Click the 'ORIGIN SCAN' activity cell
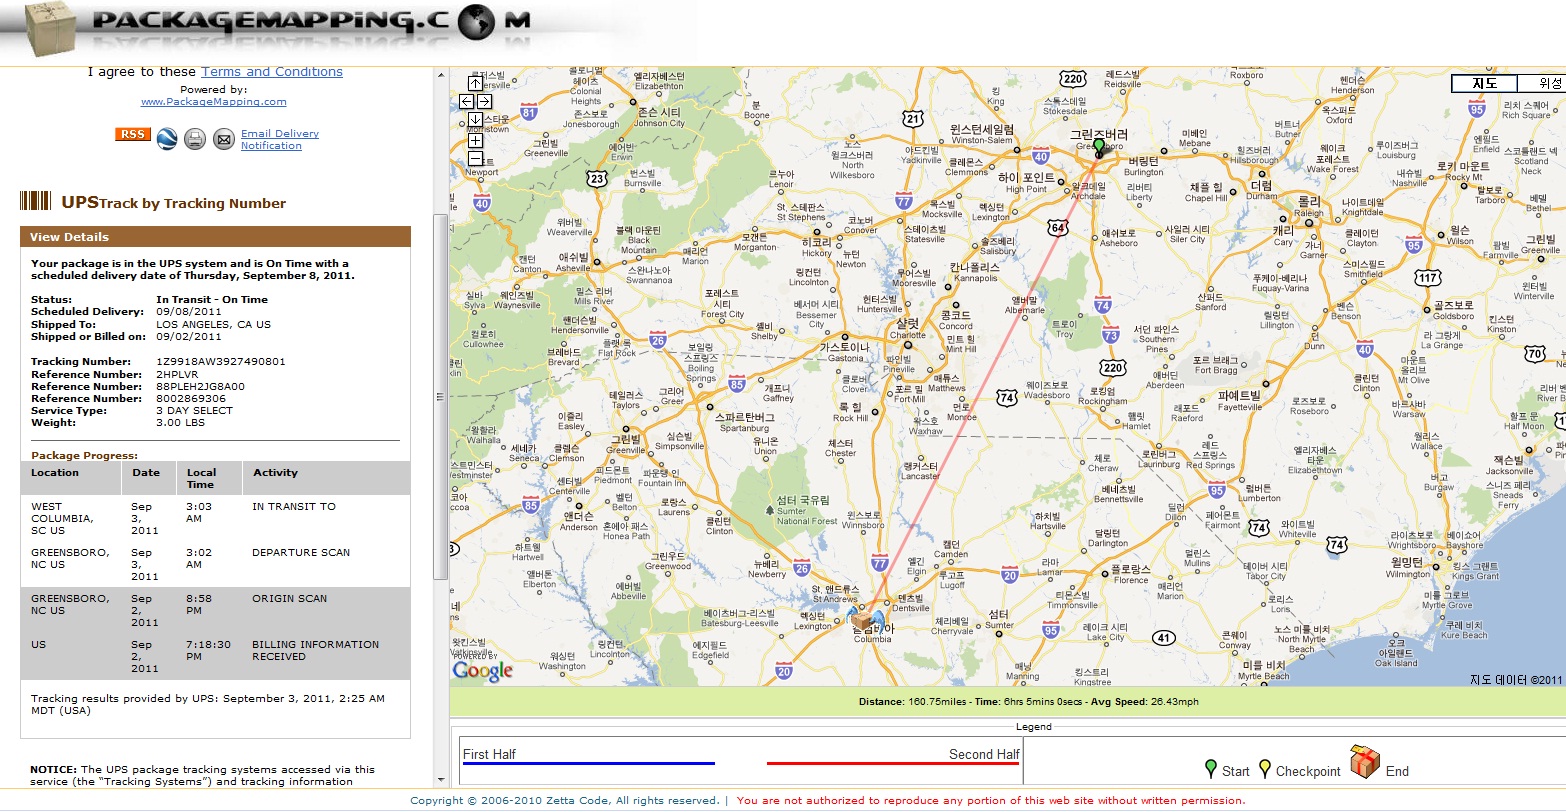 tap(289, 599)
